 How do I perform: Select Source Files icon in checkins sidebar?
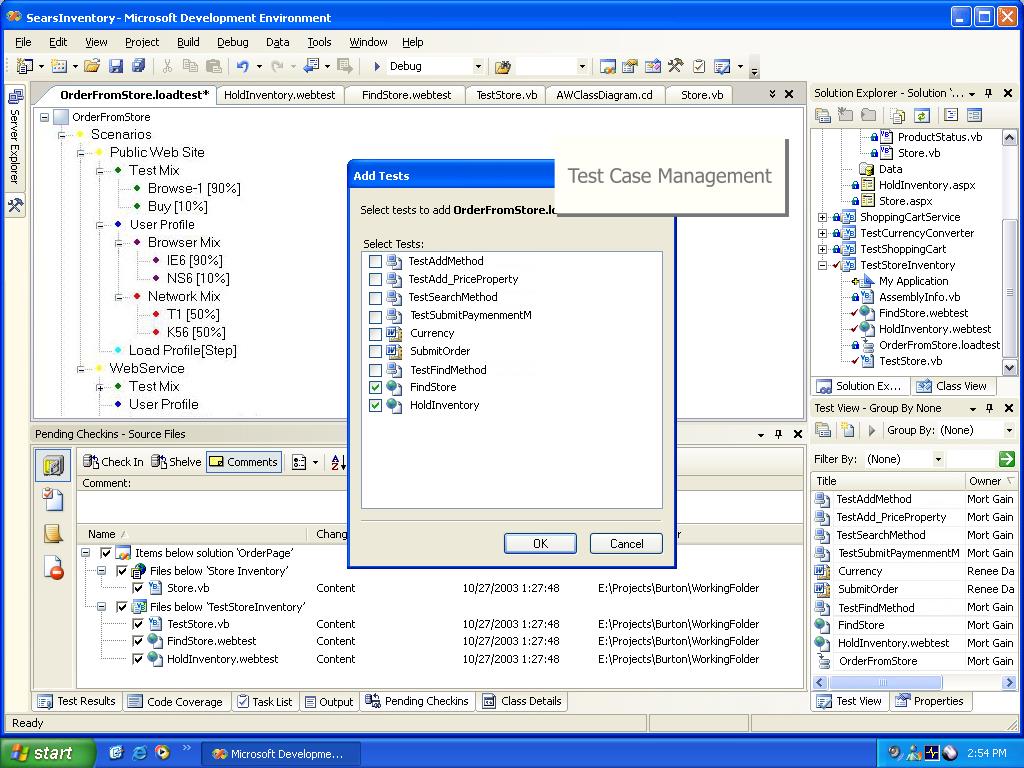[53, 466]
